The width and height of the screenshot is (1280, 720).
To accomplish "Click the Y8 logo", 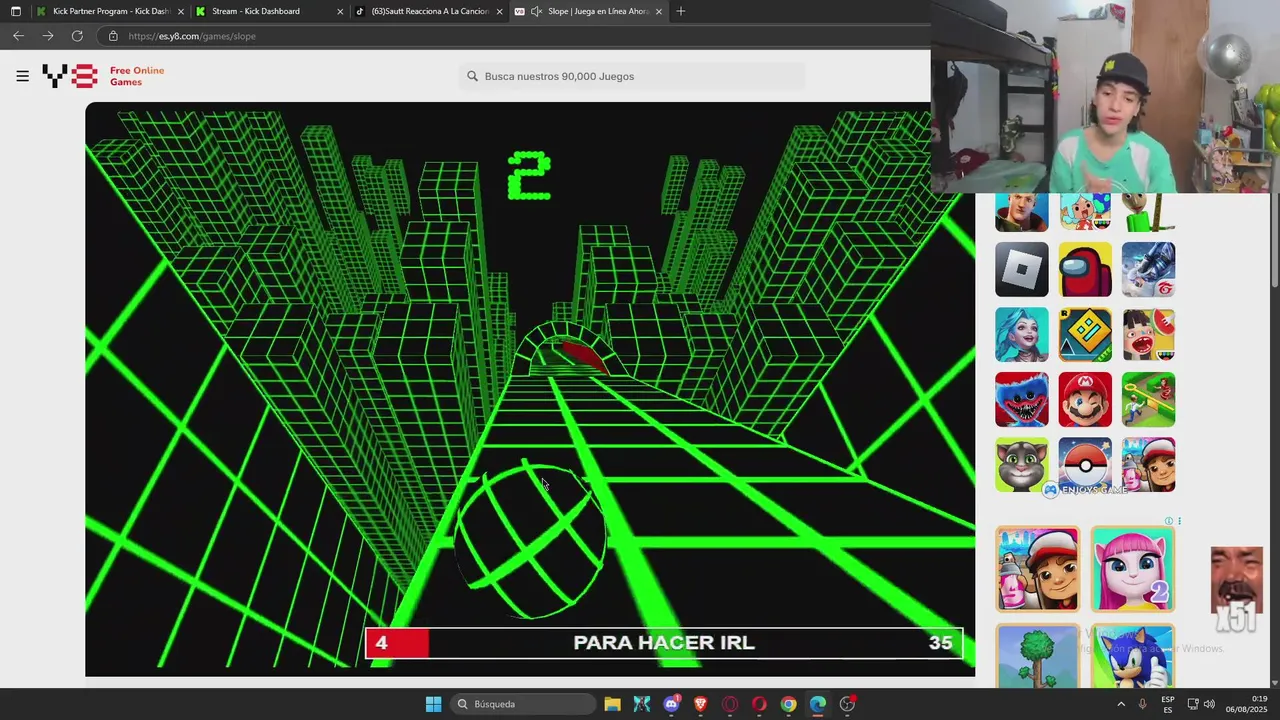I will [x=69, y=76].
